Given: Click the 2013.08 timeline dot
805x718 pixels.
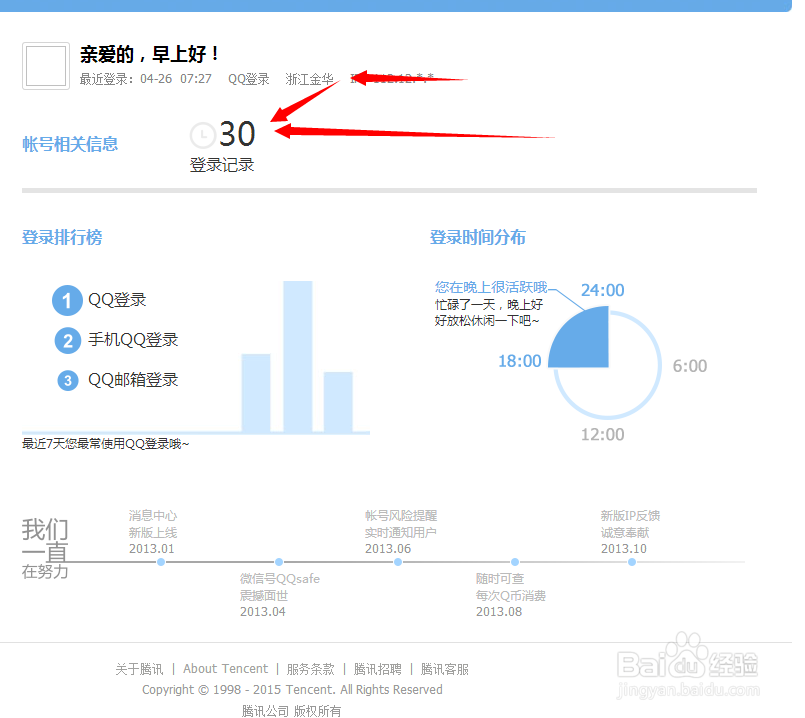Looking at the screenshot, I should point(515,562).
